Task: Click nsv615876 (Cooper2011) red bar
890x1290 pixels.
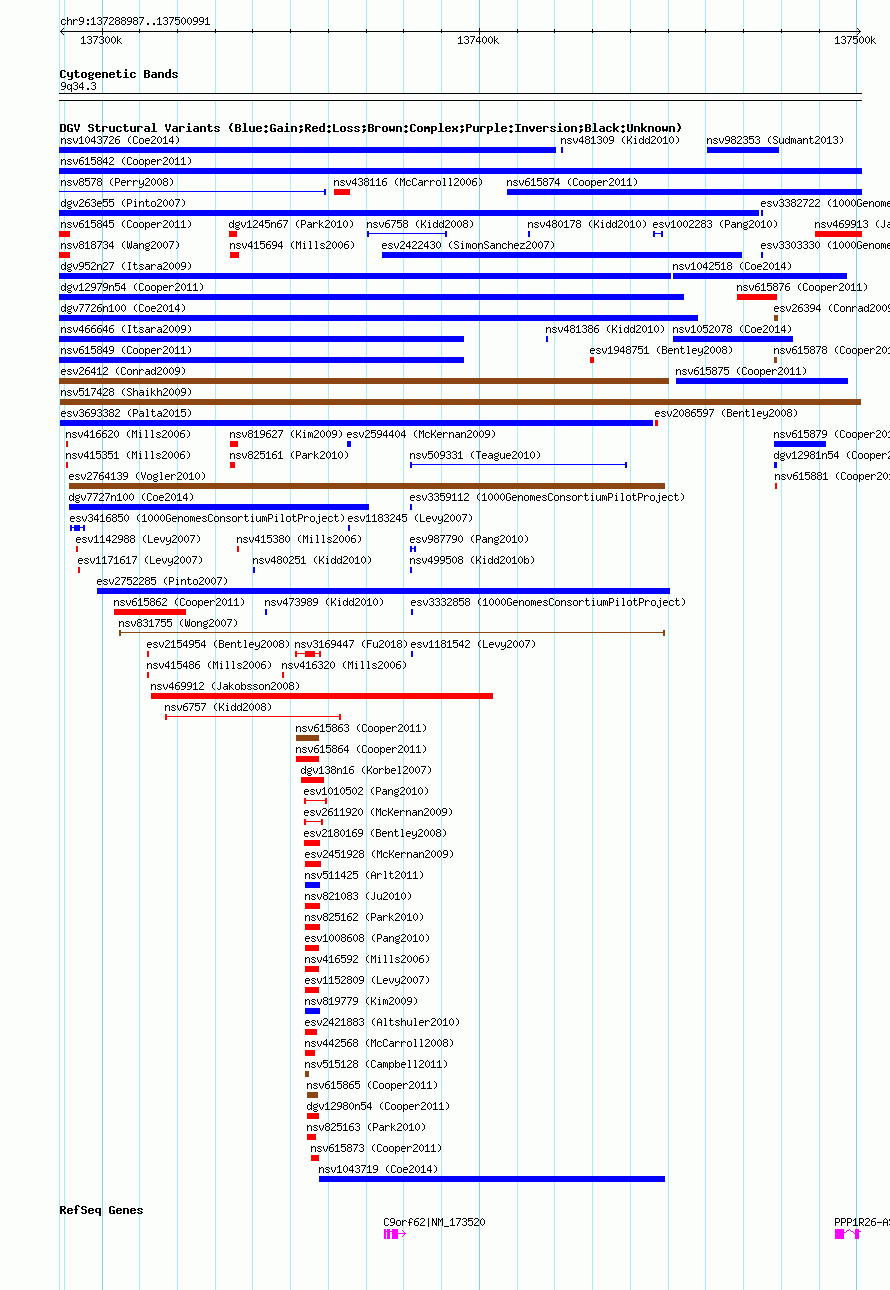Action: coord(757,297)
